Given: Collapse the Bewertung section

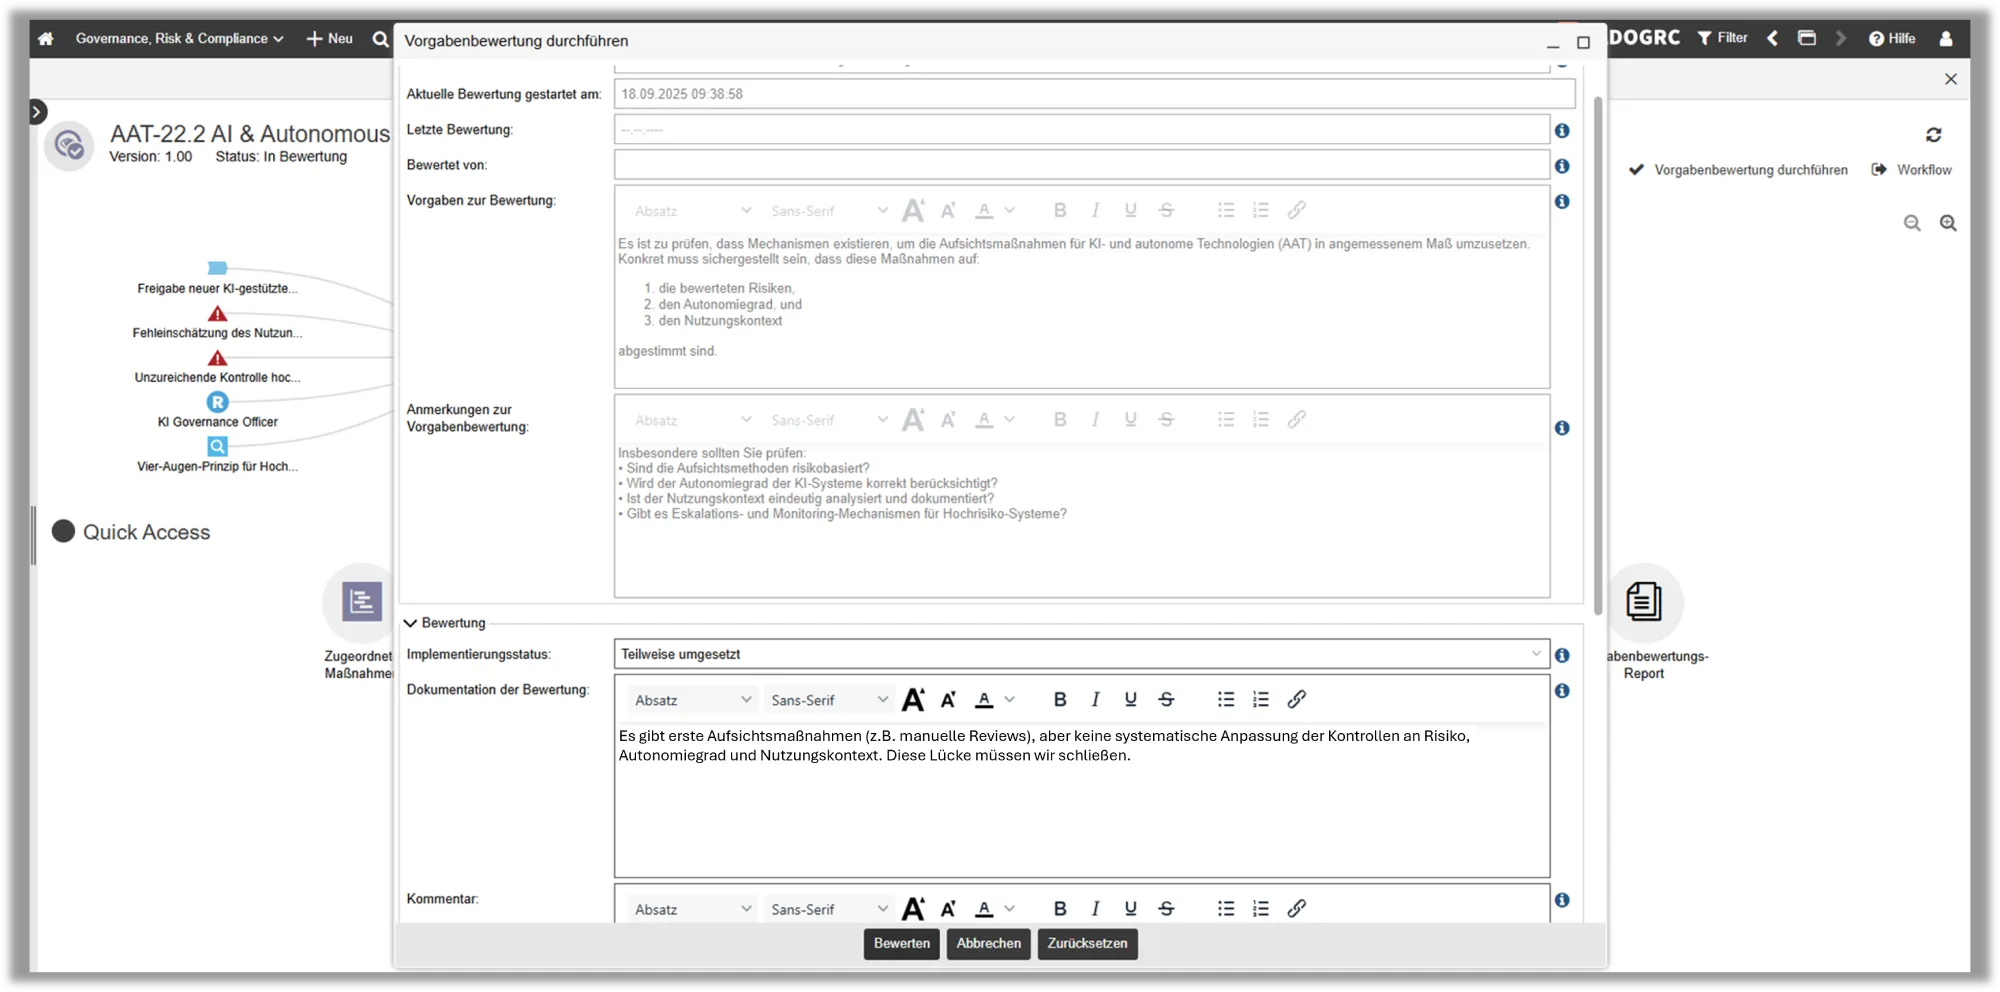Looking at the screenshot, I should tap(411, 623).
